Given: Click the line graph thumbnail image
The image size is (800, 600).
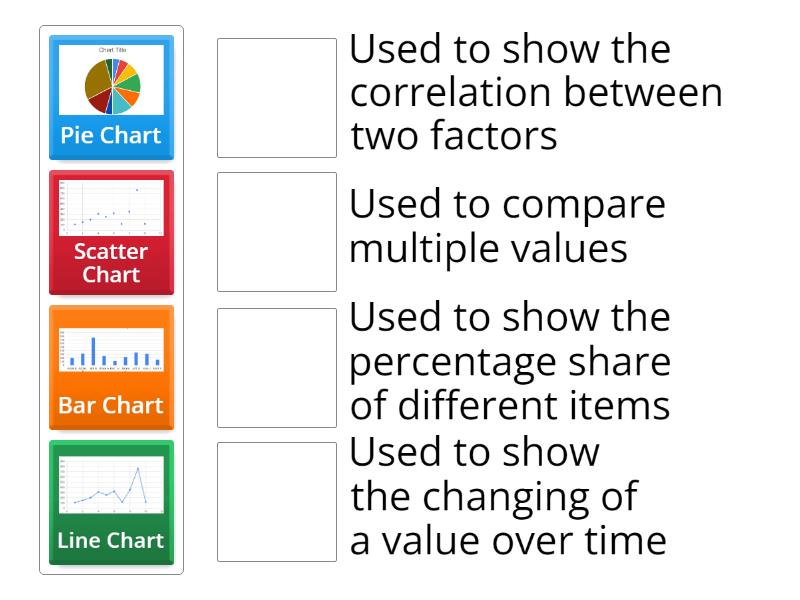Looking at the screenshot, I should [x=111, y=484].
